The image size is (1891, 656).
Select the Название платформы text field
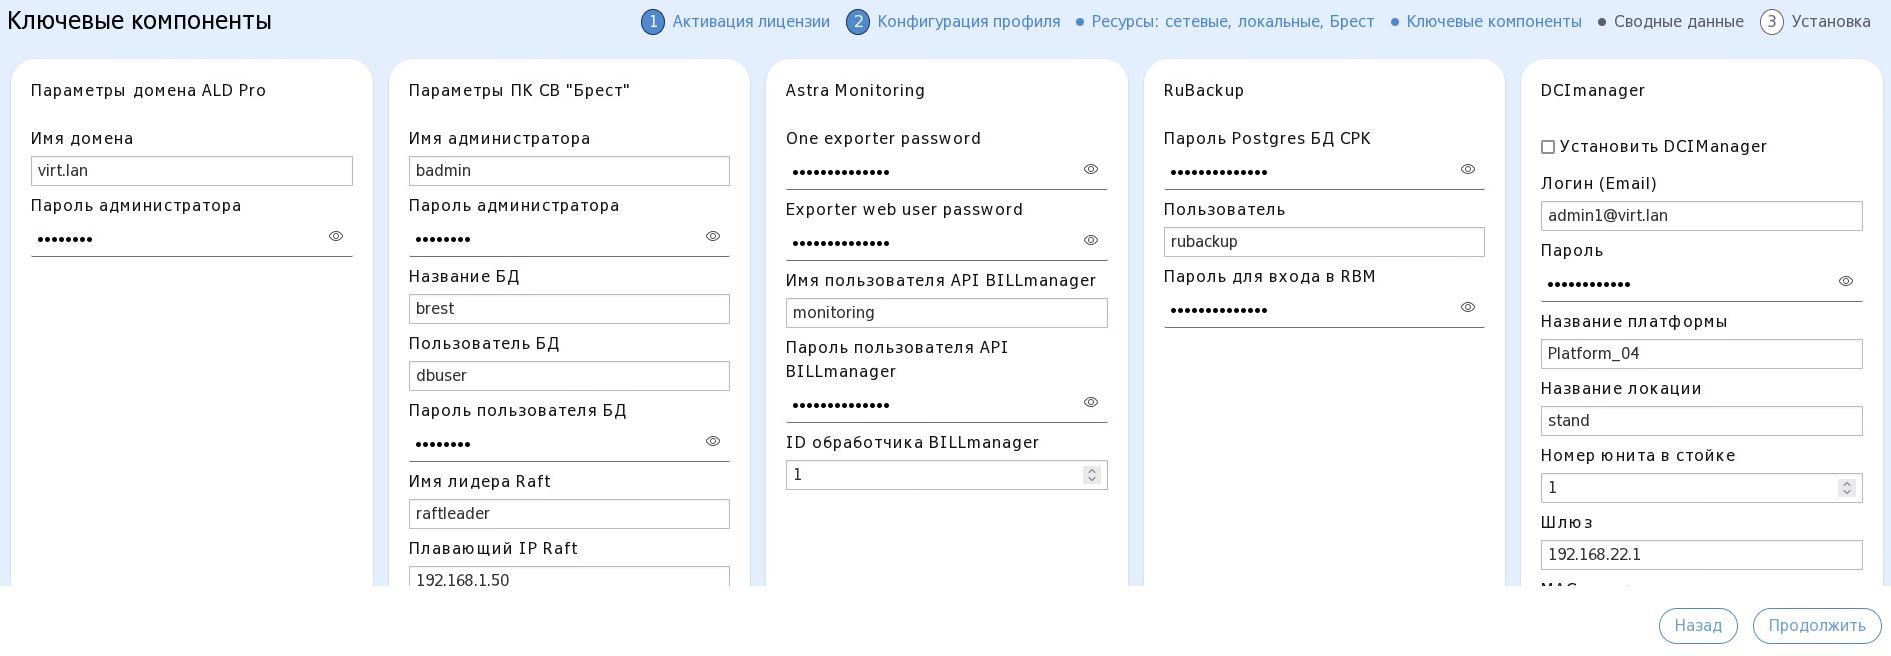[x=1701, y=354]
